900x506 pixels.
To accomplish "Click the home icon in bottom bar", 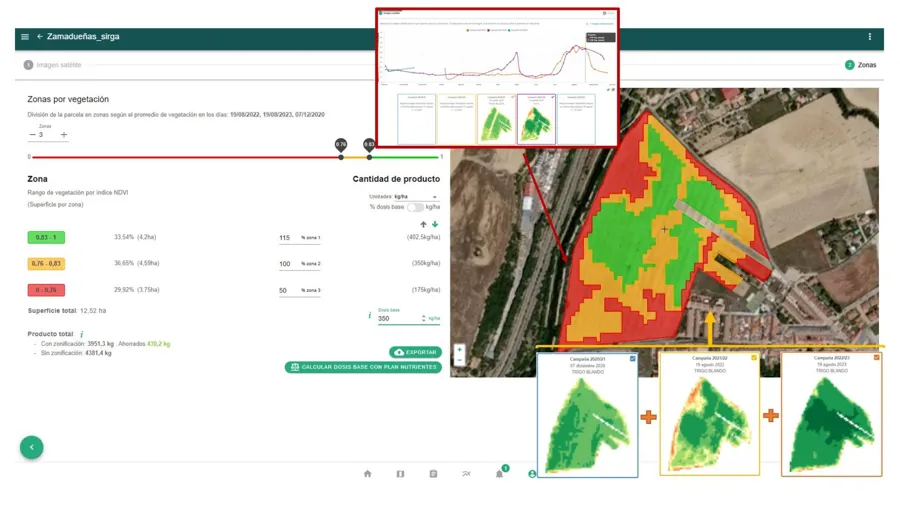I will click(x=367, y=474).
